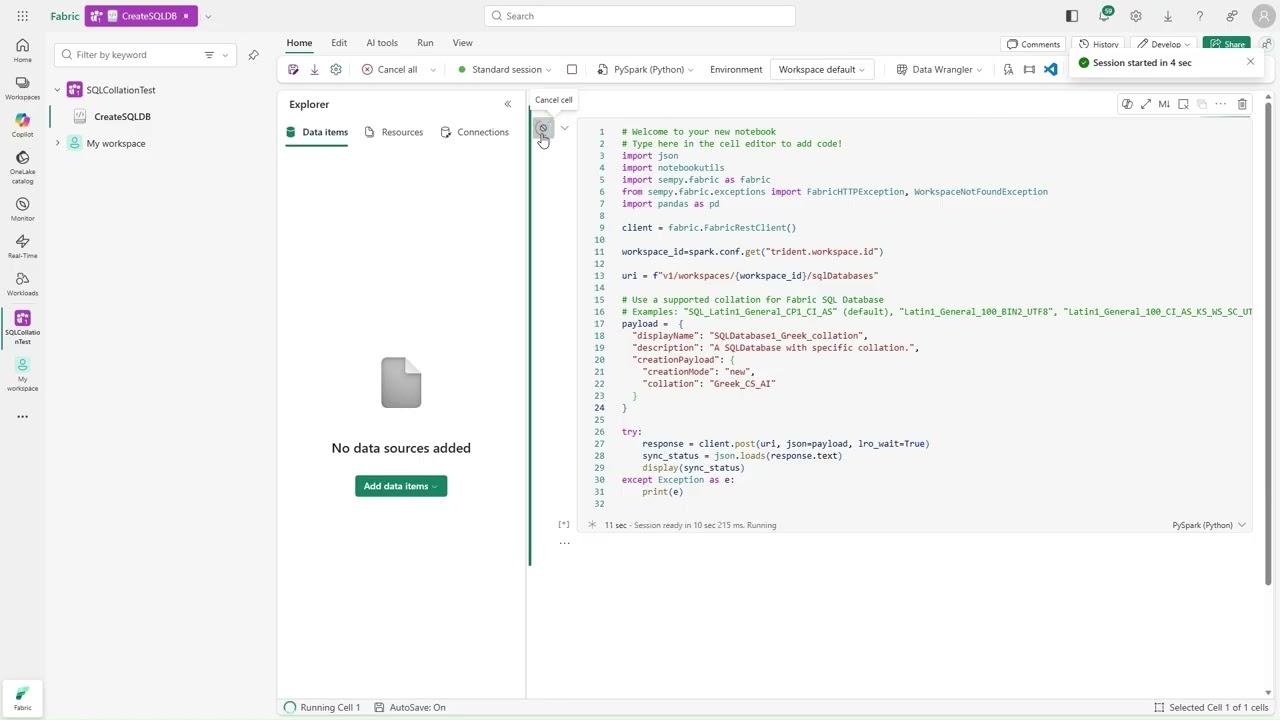Screen dimensions: 1280x720
Task: Change cell language PySpark (Python) at cell bottom
Action: (1209, 525)
